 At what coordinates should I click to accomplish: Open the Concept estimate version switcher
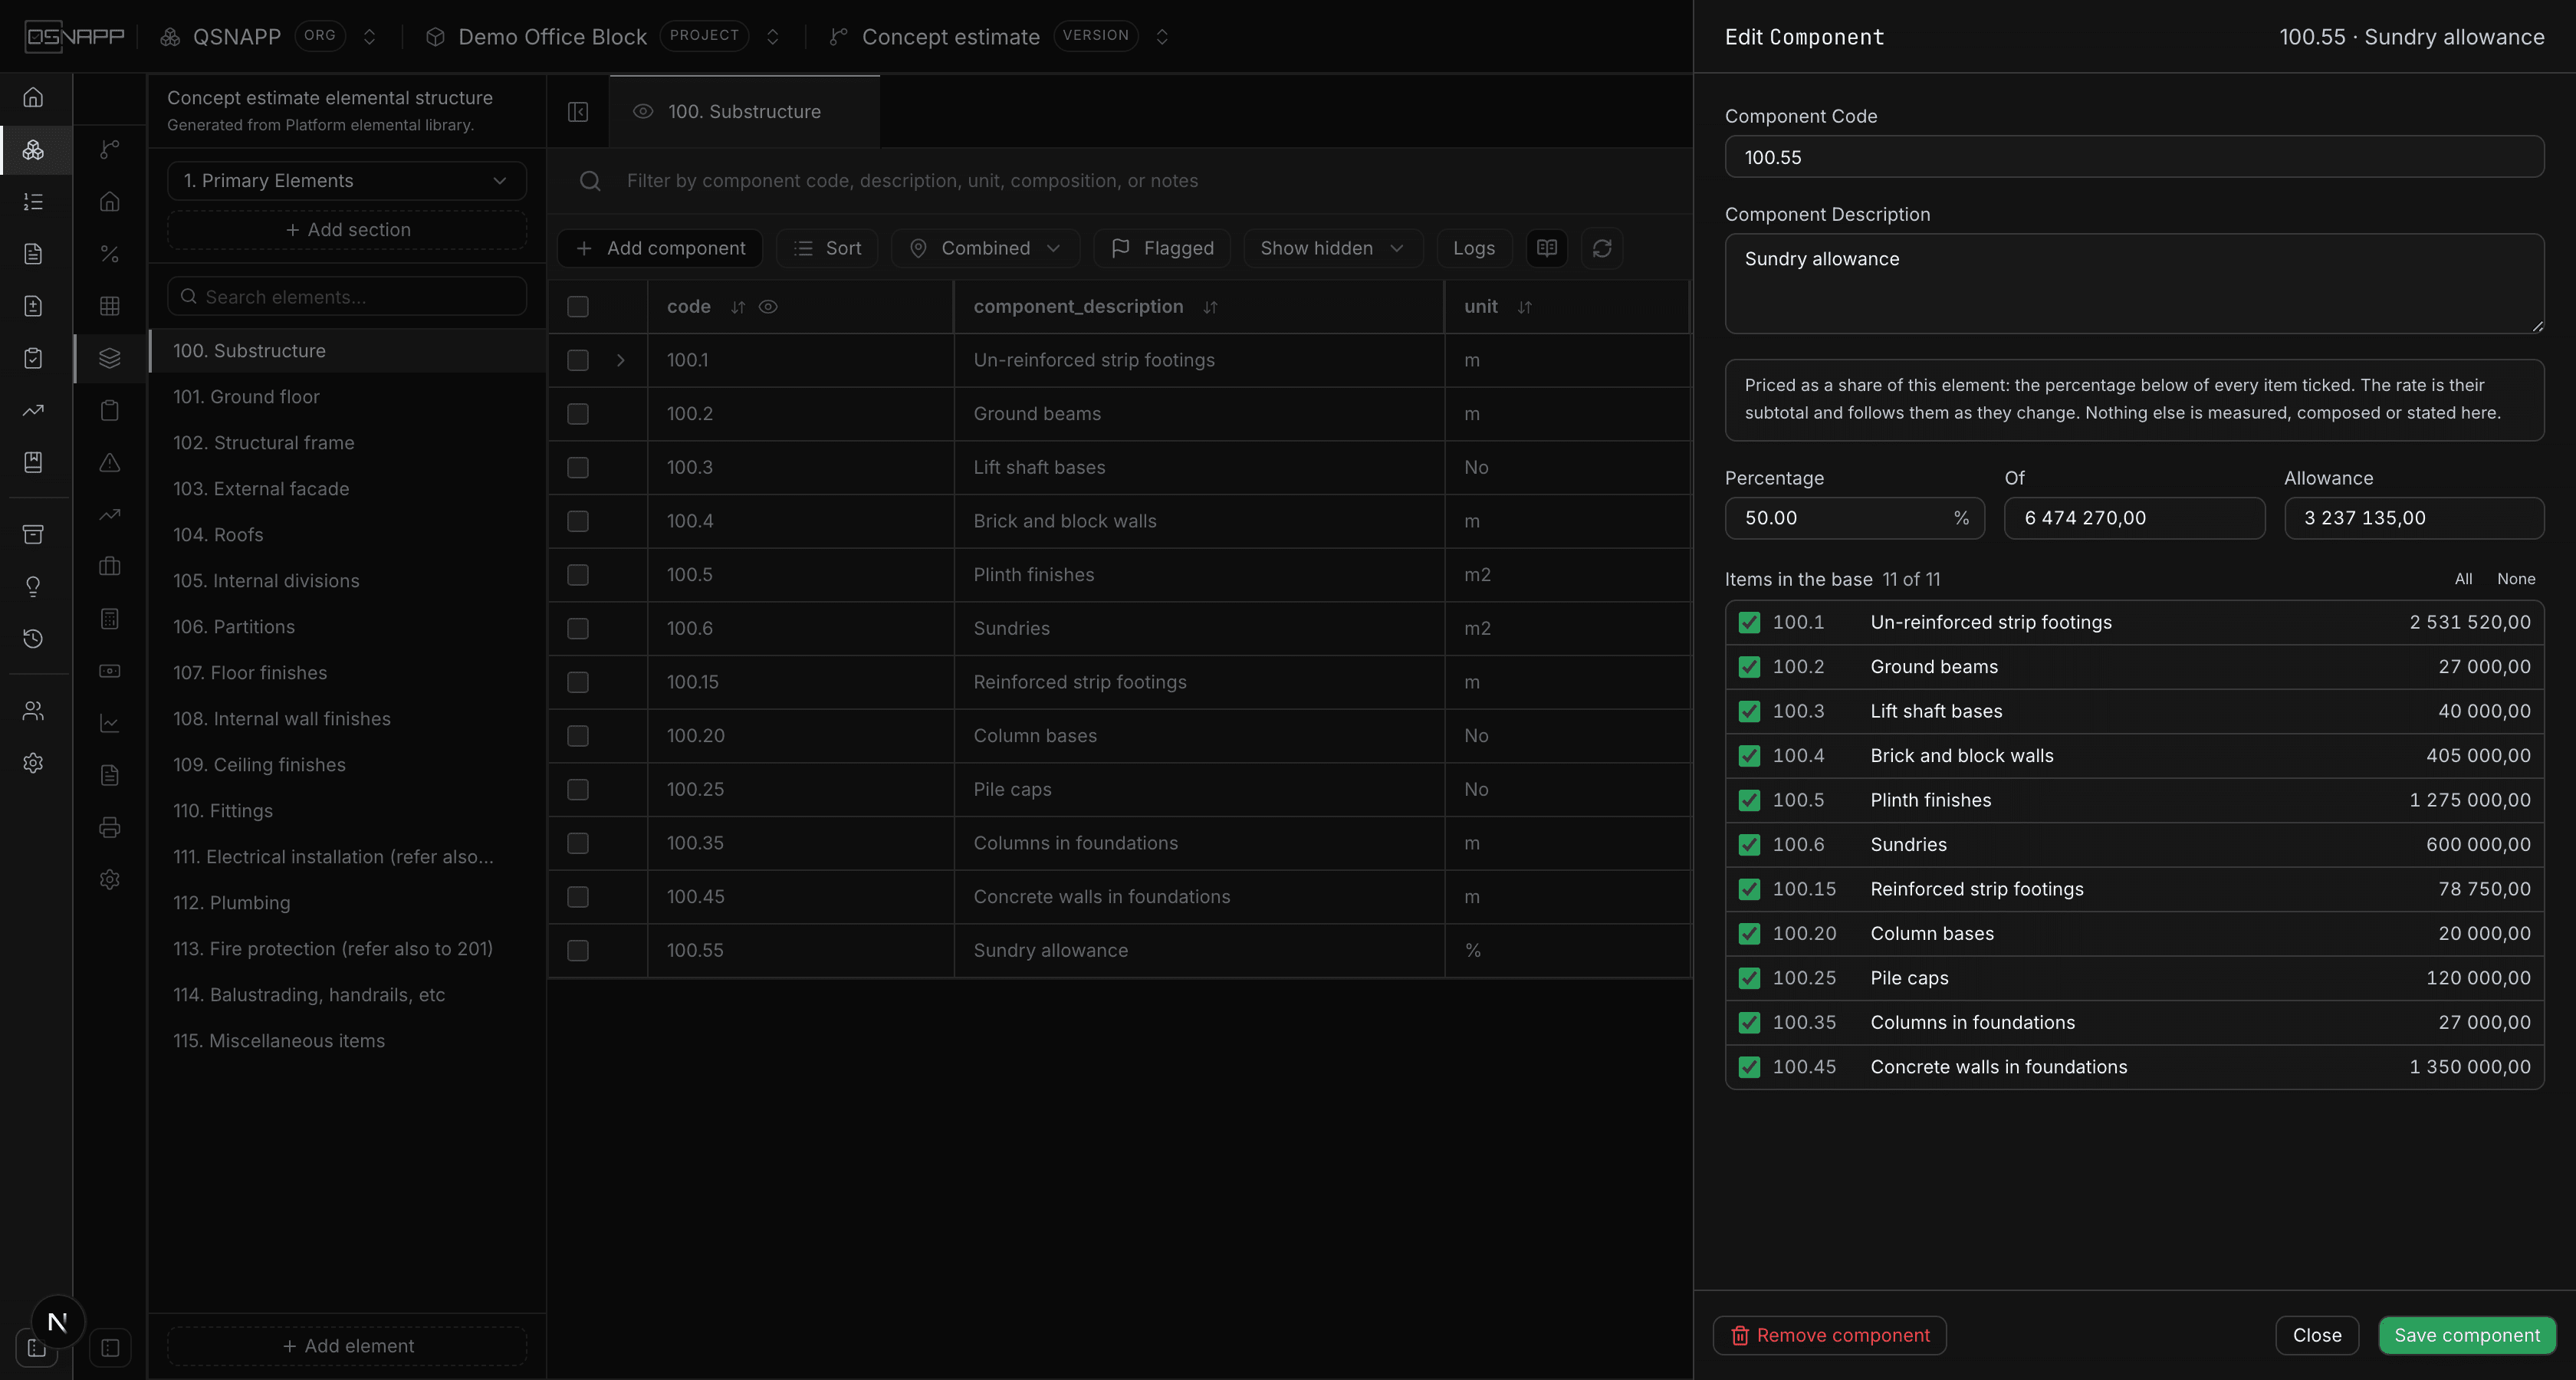pos(1162,37)
